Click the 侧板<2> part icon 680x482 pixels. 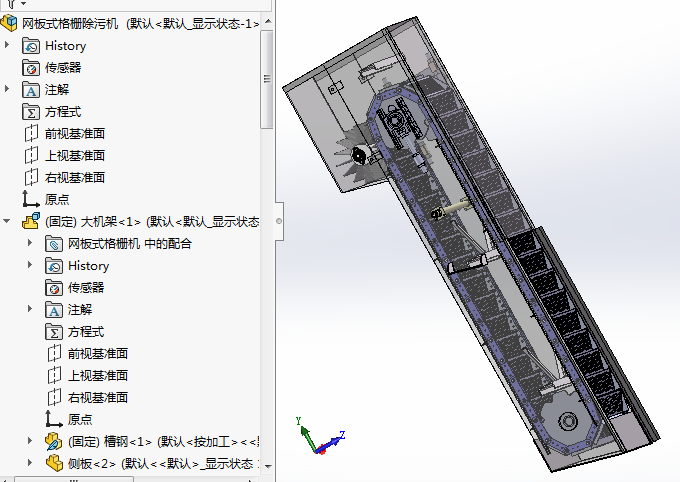coord(54,463)
